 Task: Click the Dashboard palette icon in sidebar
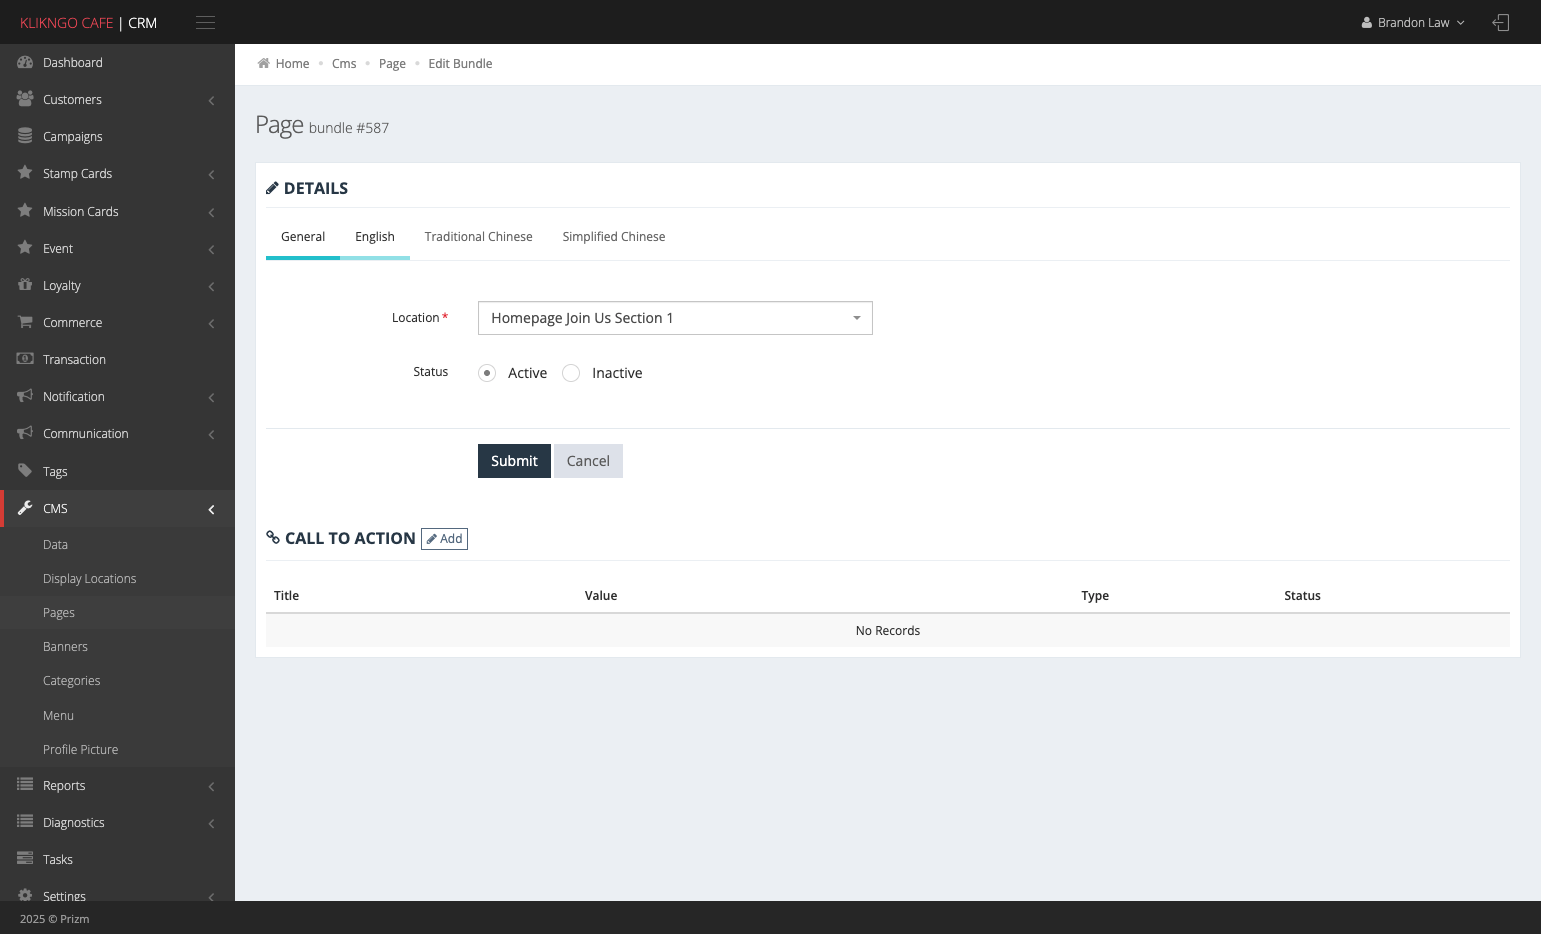[25, 62]
